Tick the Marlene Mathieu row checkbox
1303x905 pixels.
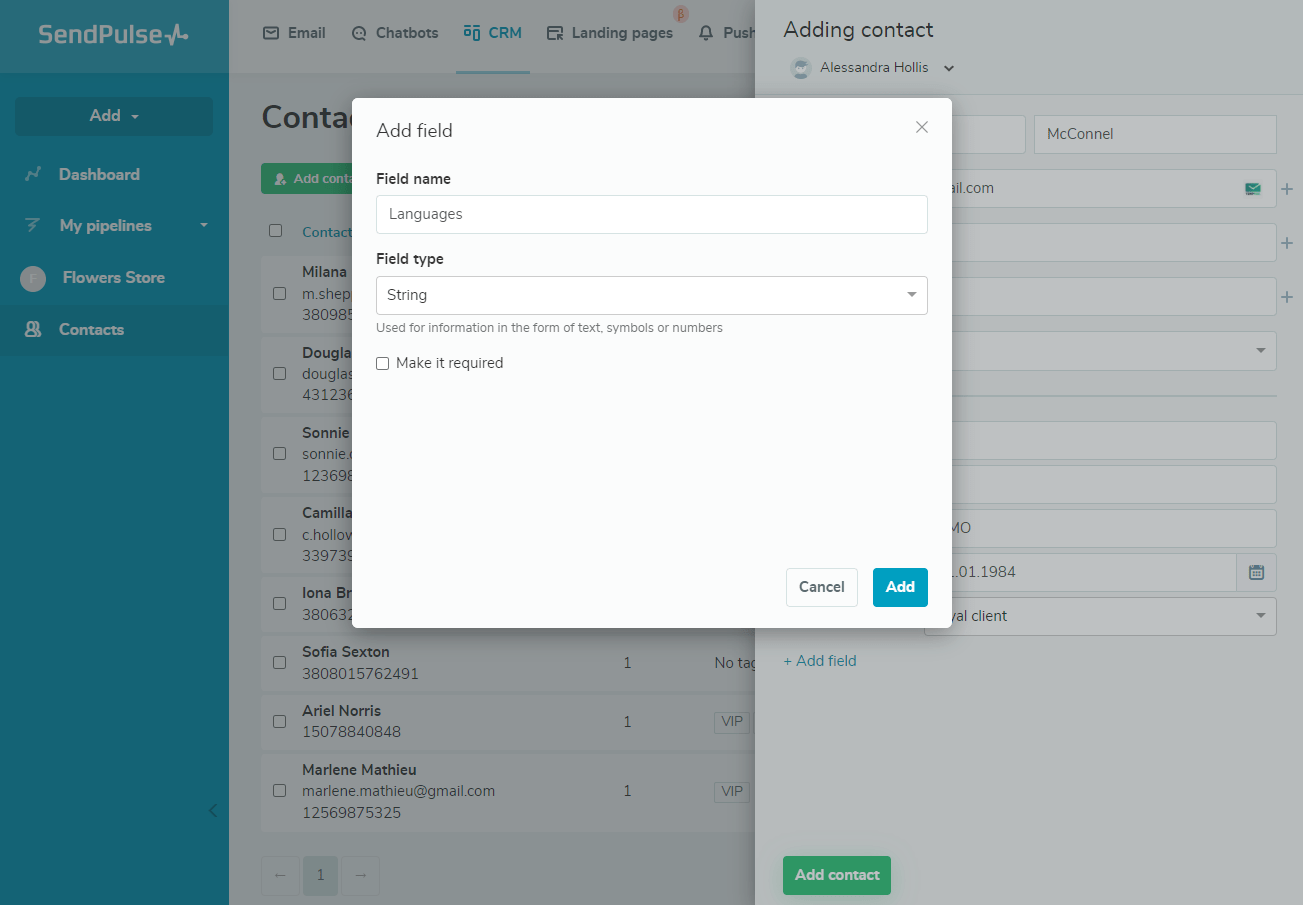coord(279,791)
